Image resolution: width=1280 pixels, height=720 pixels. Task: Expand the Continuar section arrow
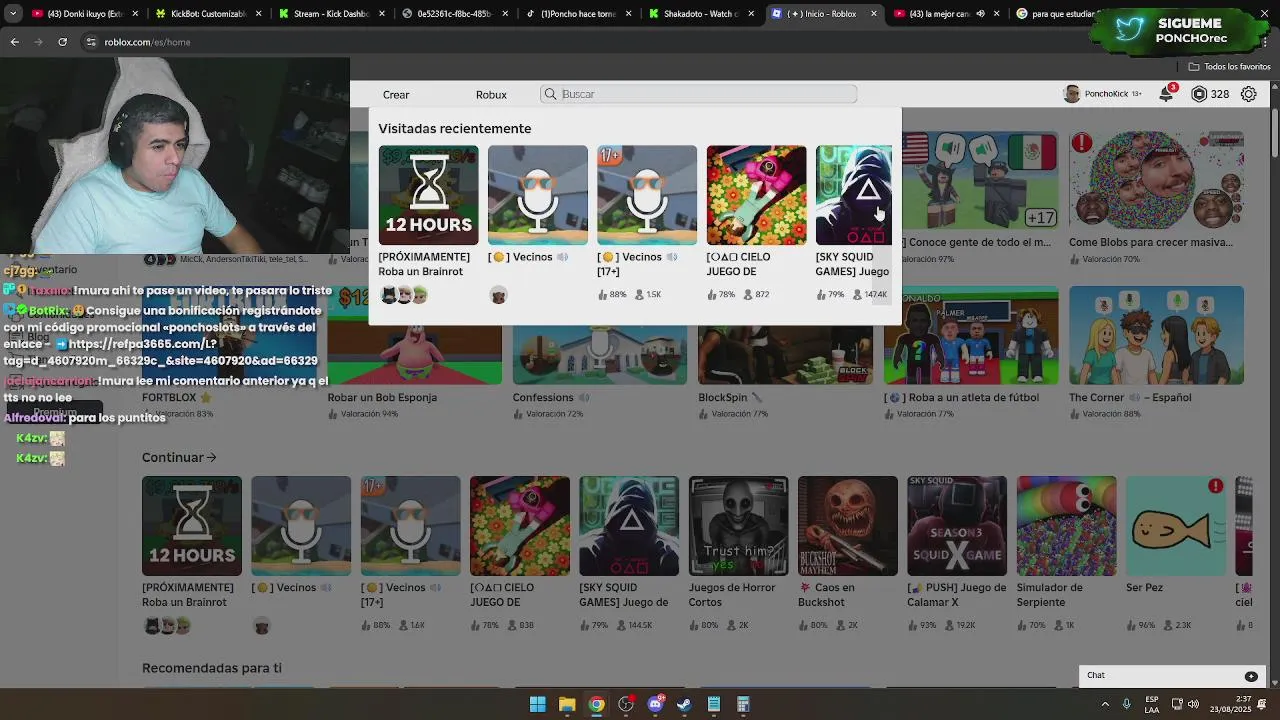[x=211, y=457]
